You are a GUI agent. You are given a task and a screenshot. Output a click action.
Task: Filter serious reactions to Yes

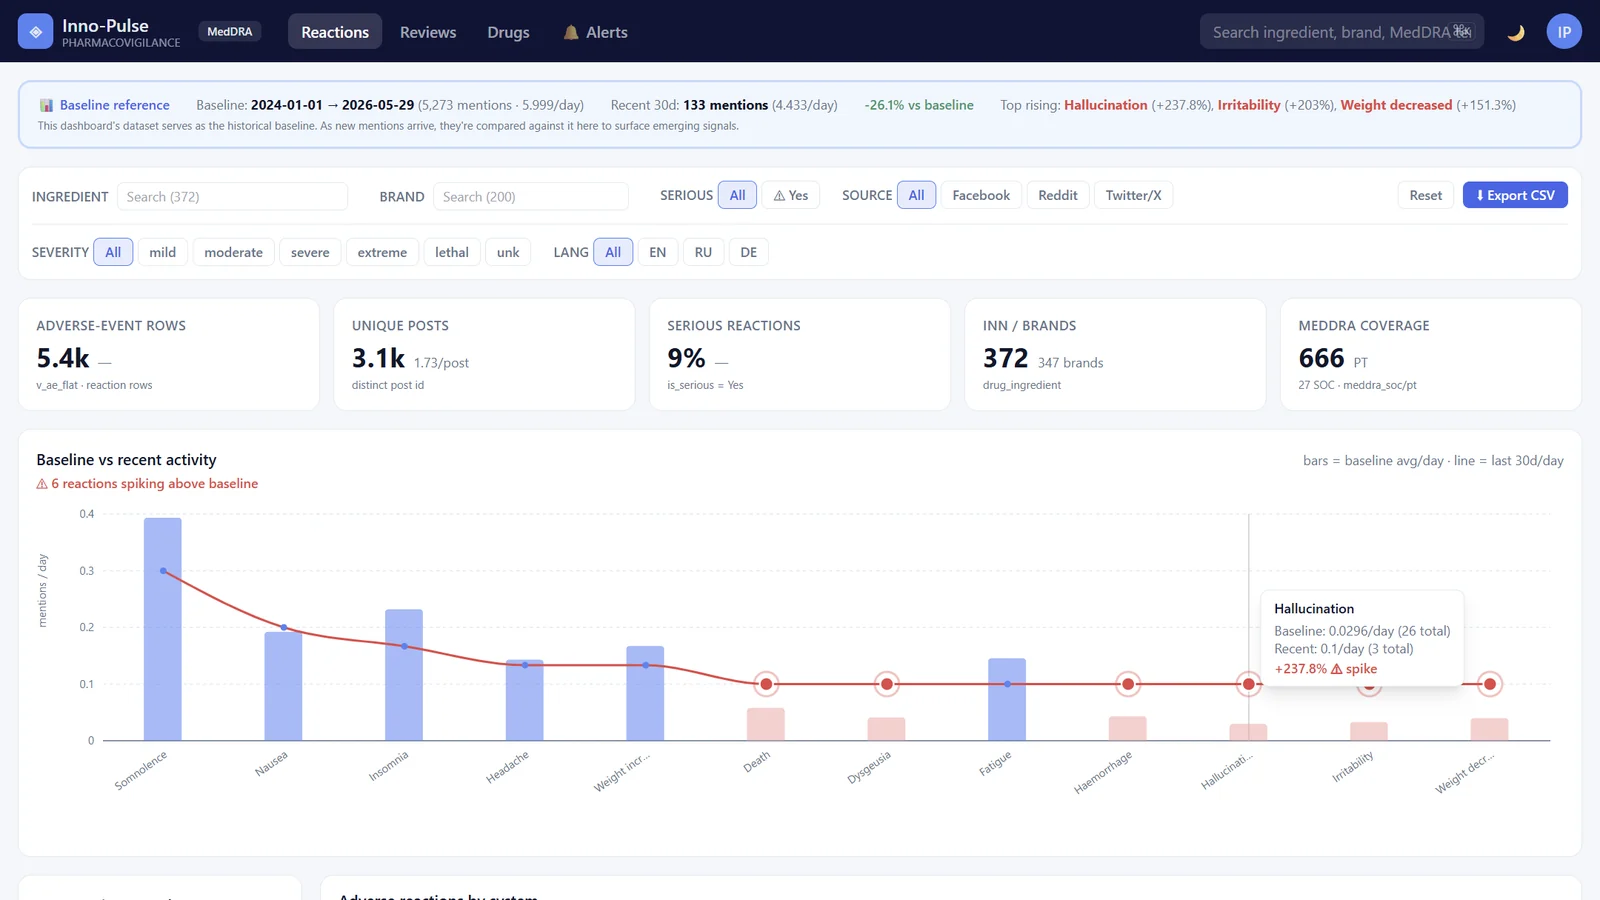click(x=791, y=195)
